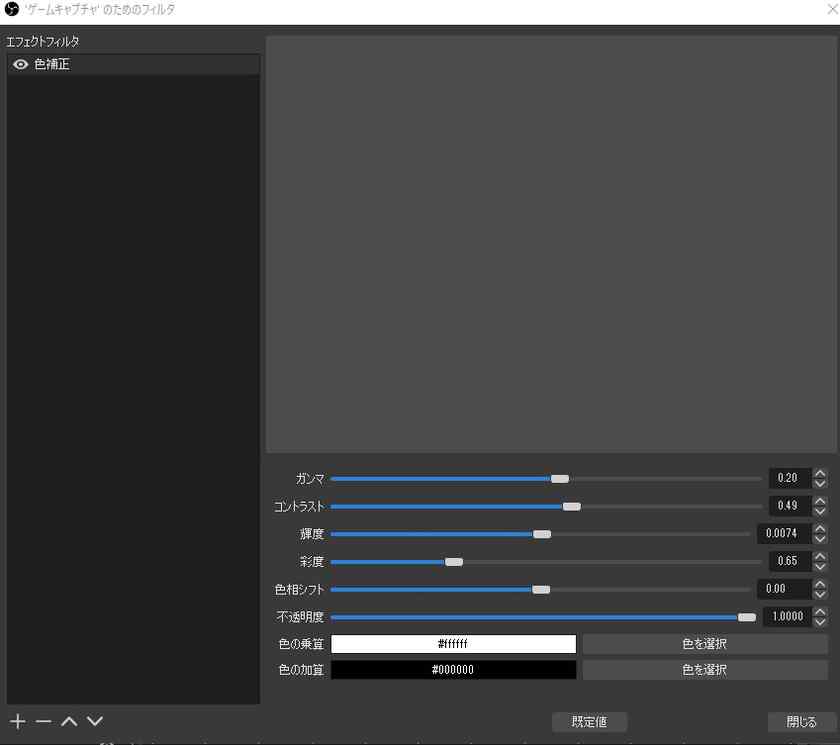Increase the ガンマ value with up arrow
This screenshot has height=745, width=840.
click(x=820, y=473)
